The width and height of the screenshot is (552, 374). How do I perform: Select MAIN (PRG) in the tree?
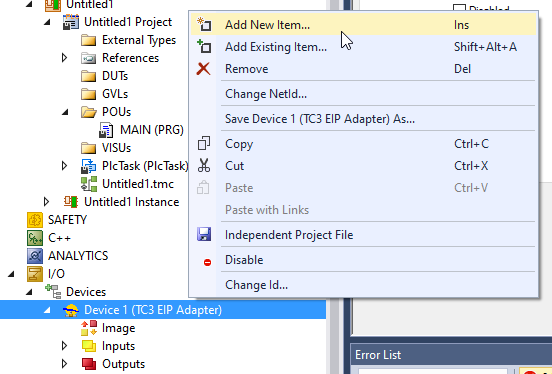(151, 130)
